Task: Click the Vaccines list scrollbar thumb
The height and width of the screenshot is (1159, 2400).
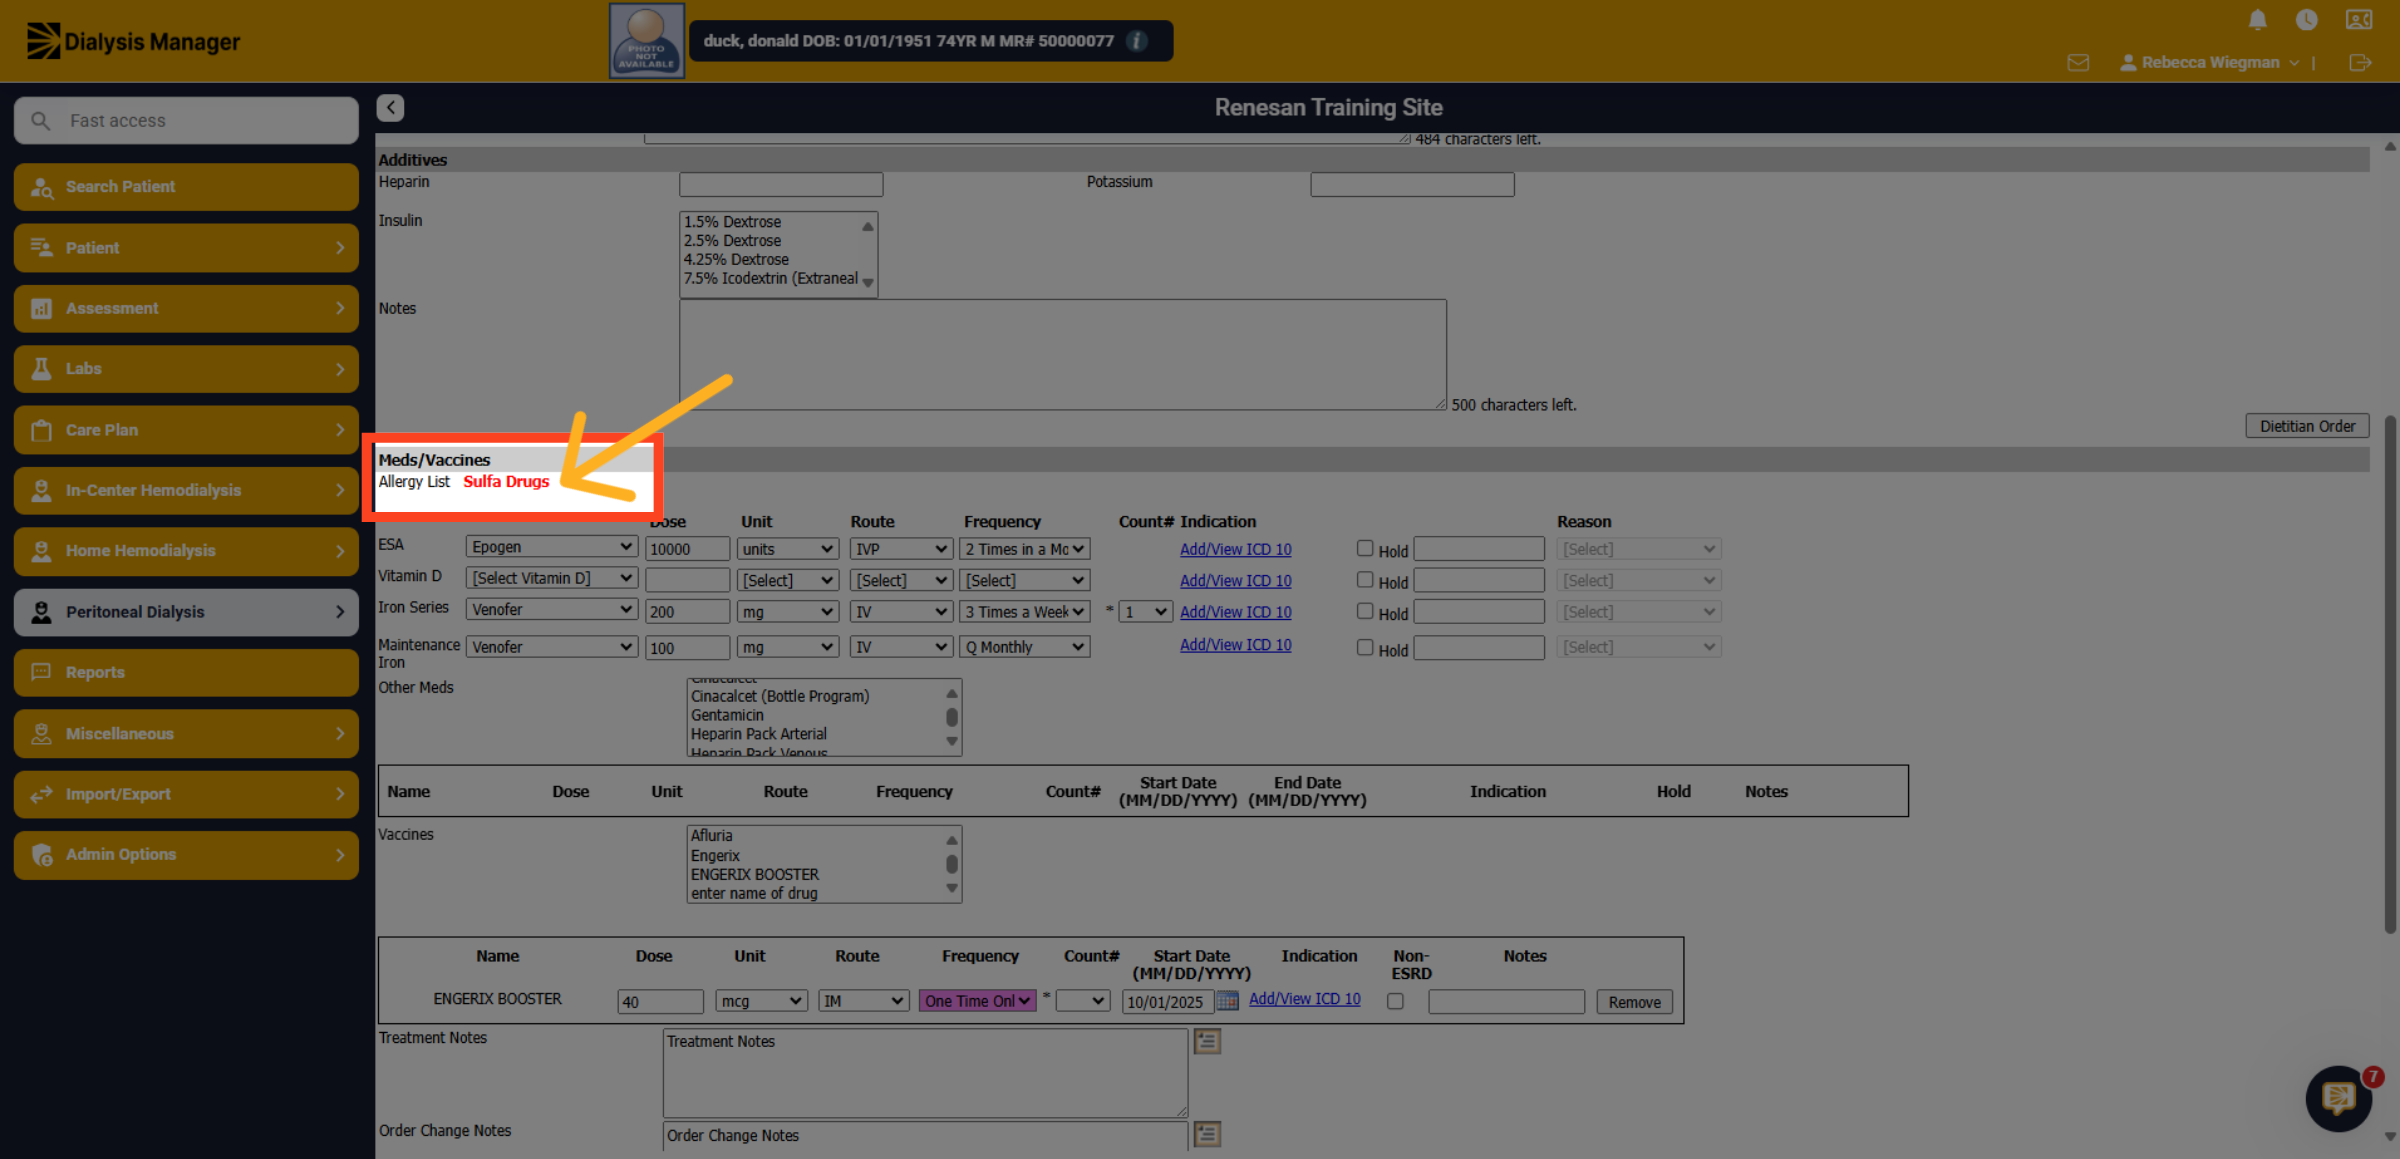Action: 952,864
